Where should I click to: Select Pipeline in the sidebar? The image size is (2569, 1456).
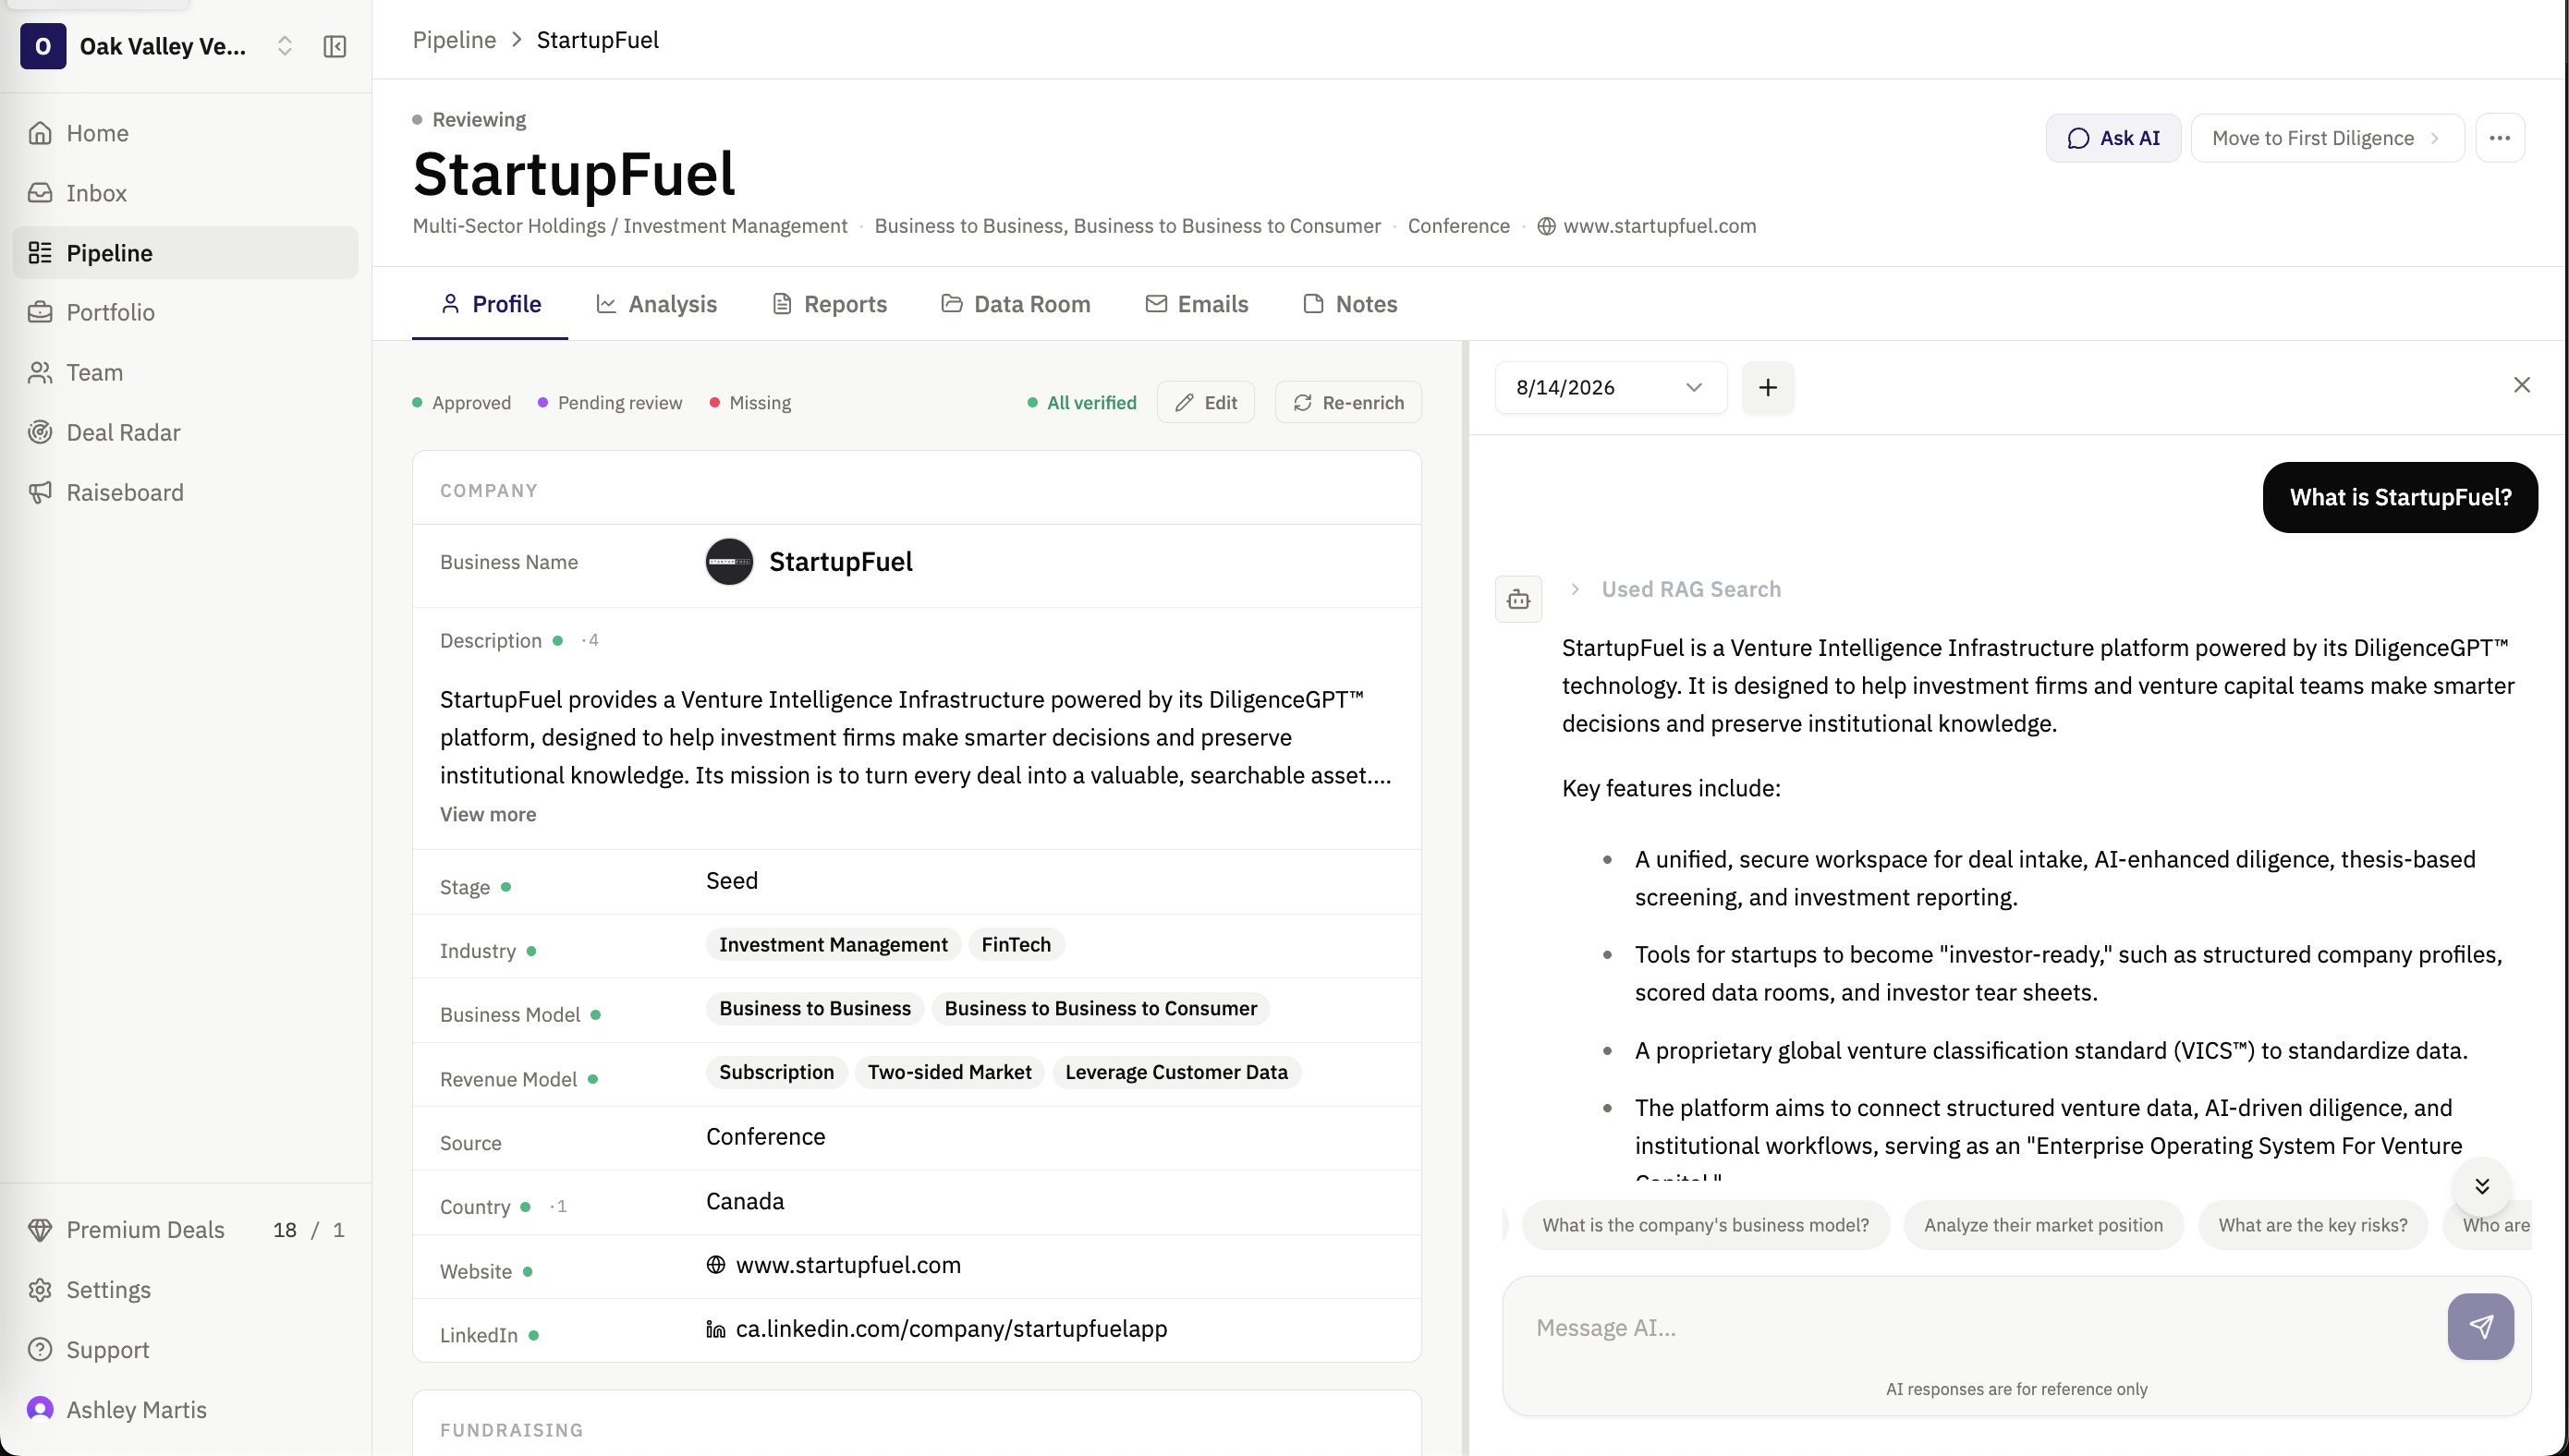click(x=185, y=253)
